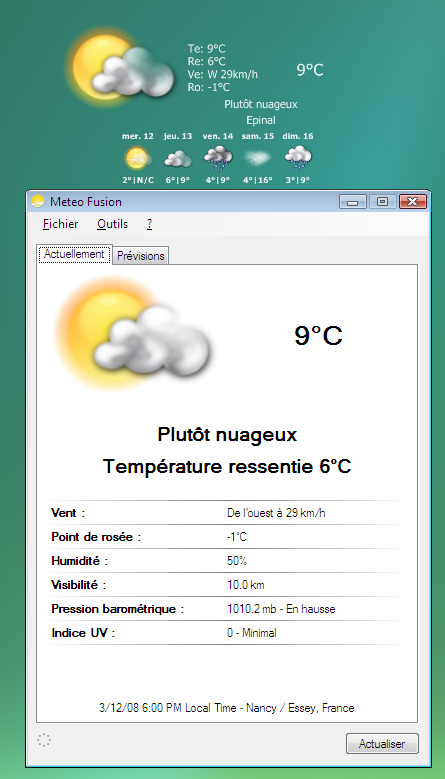Click the current weather icon in Actuellement tab
This screenshot has width=445, height=779.
tap(133, 334)
